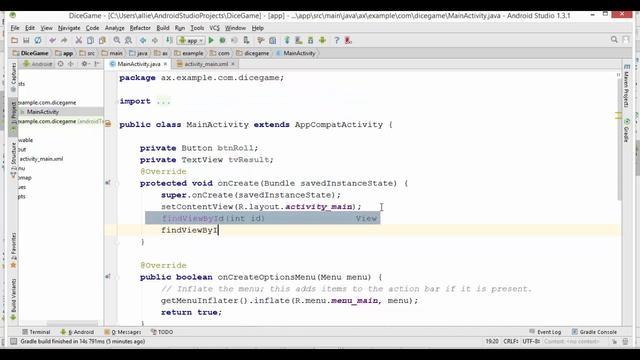Open the Build menu
The width and height of the screenshot is (640, 360).
point(162,28)
